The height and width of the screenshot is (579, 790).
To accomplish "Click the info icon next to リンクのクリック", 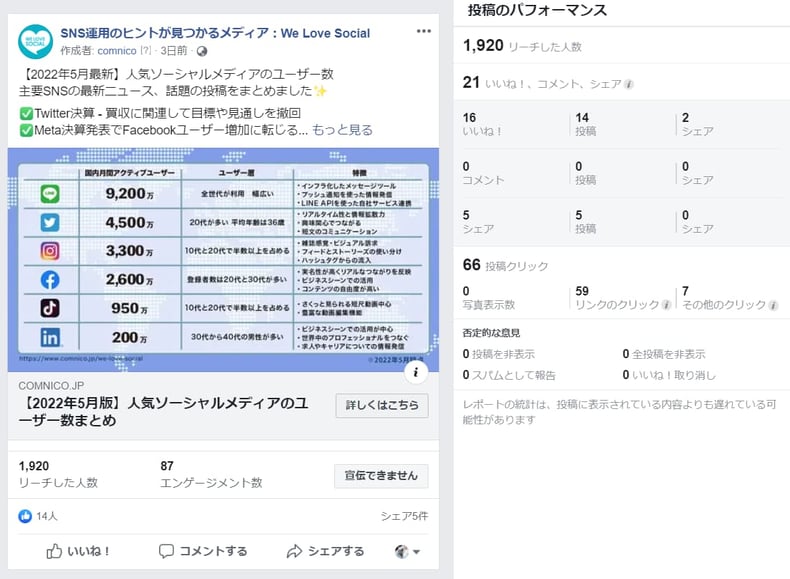I will (x=666, y=305).
